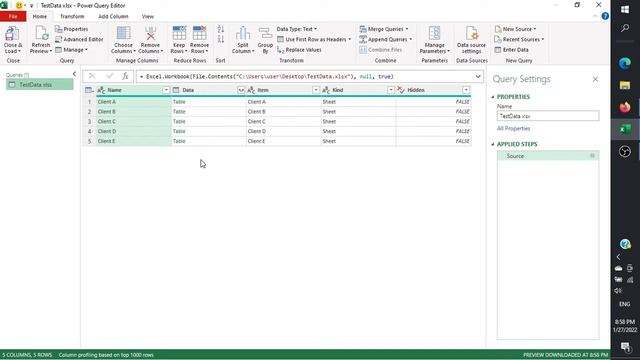Open Data source settings
The image size is (640, 360).
(471, 40)
